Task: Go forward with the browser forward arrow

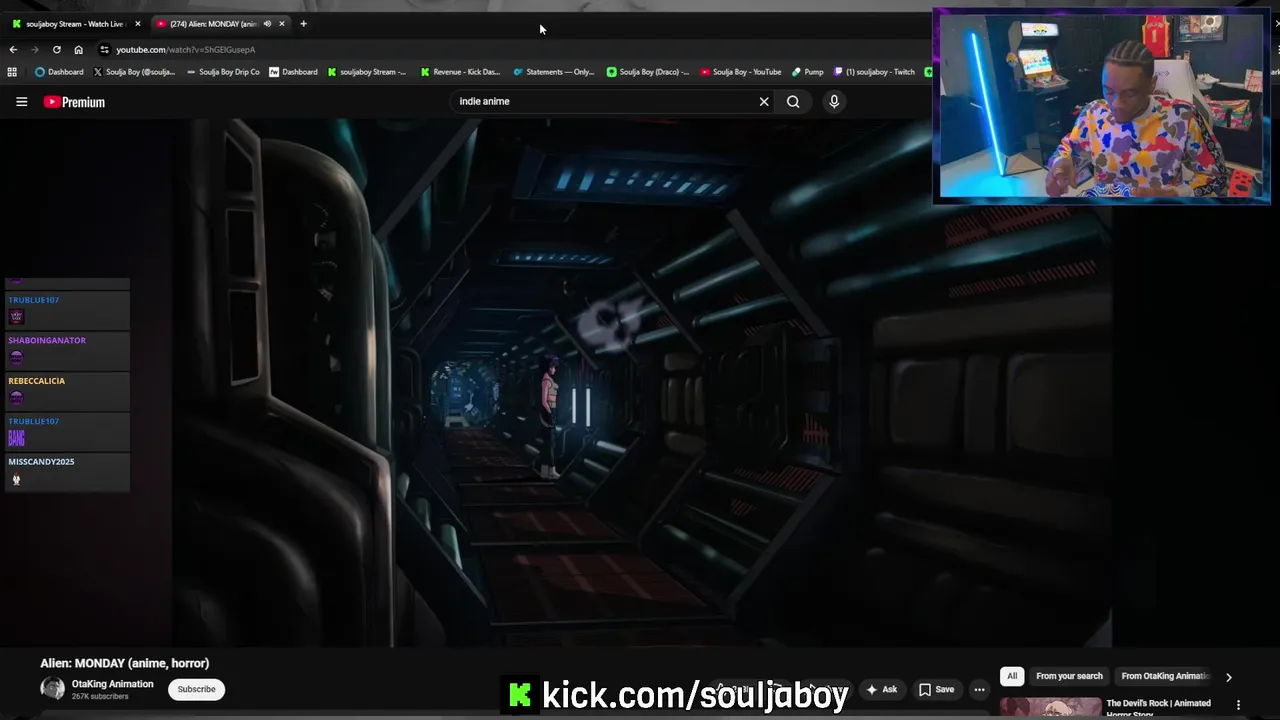Action: coord(34,49)
